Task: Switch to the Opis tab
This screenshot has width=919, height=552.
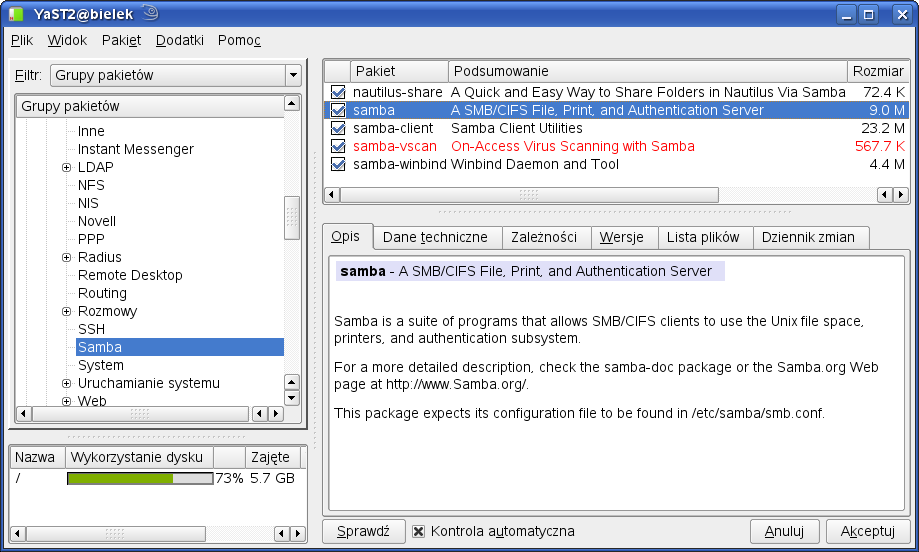Action: (346, 237)
